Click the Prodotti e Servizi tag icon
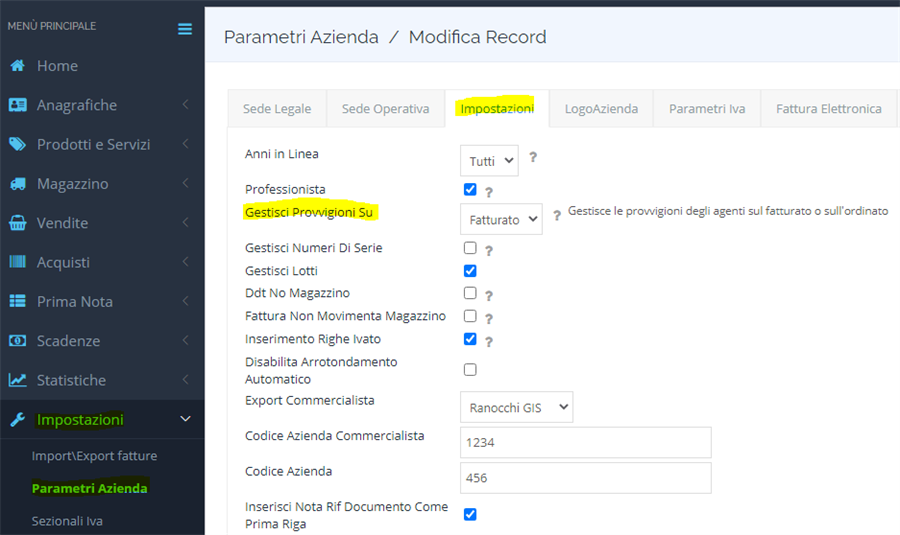The height and width of the screenshot is (535, 900). pos(18,144)
